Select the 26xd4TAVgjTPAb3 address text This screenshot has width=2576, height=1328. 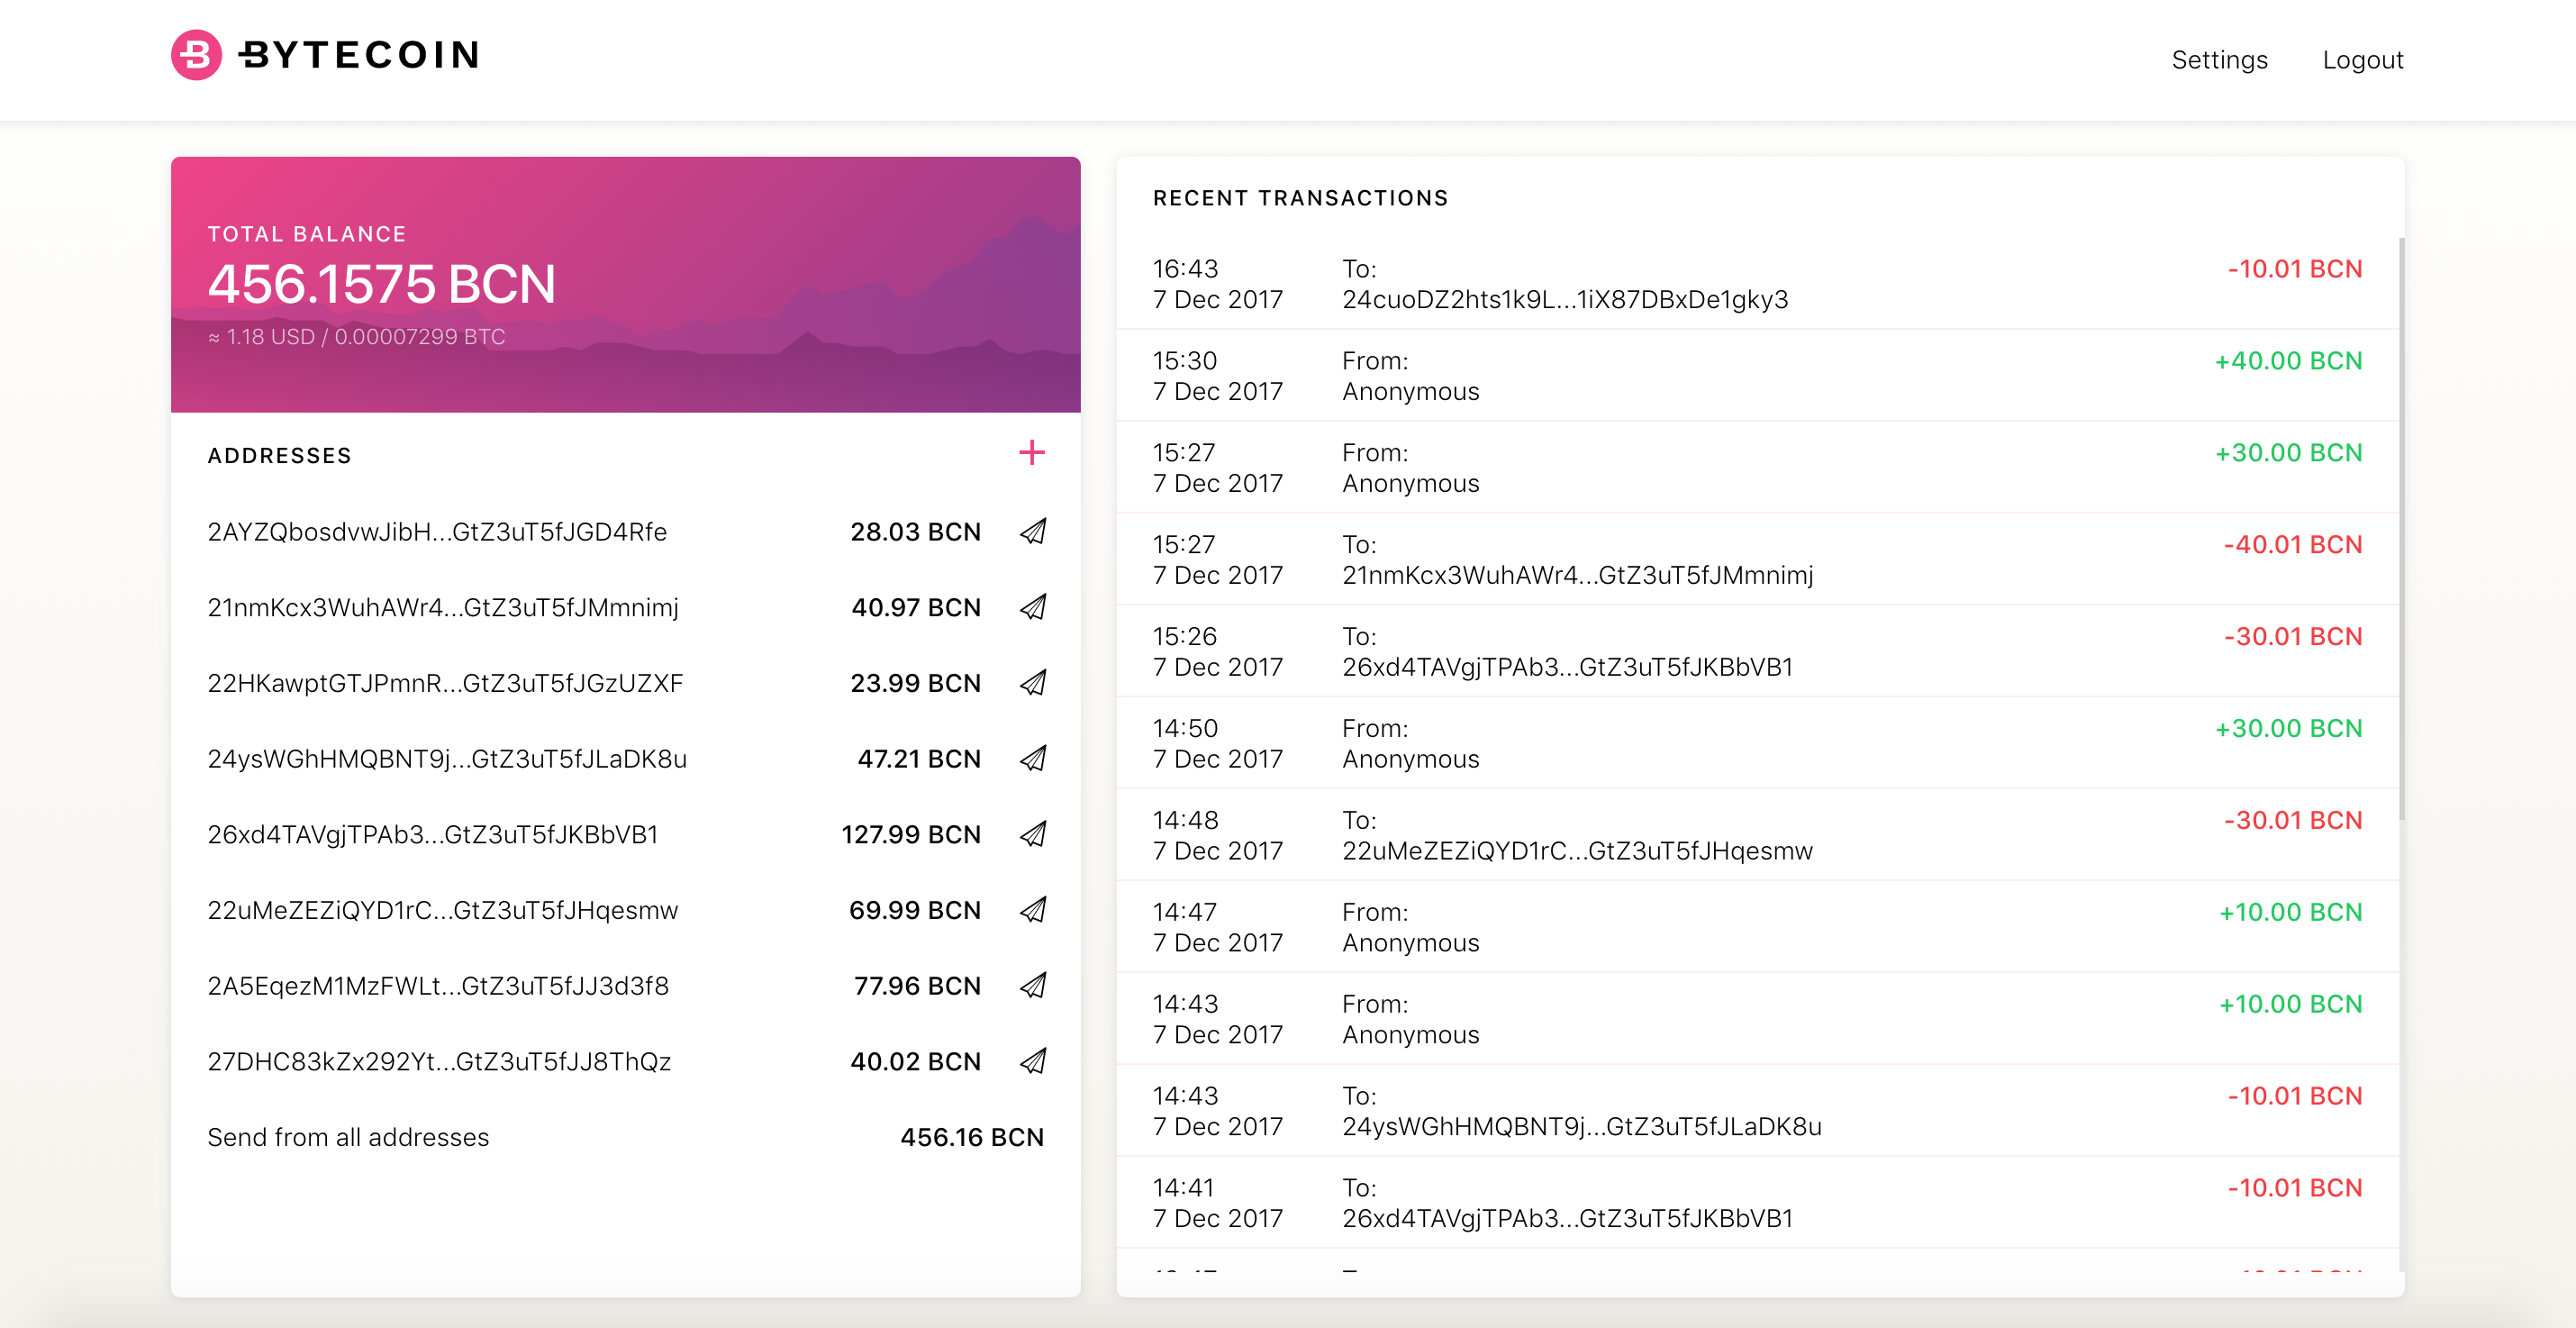432,834
